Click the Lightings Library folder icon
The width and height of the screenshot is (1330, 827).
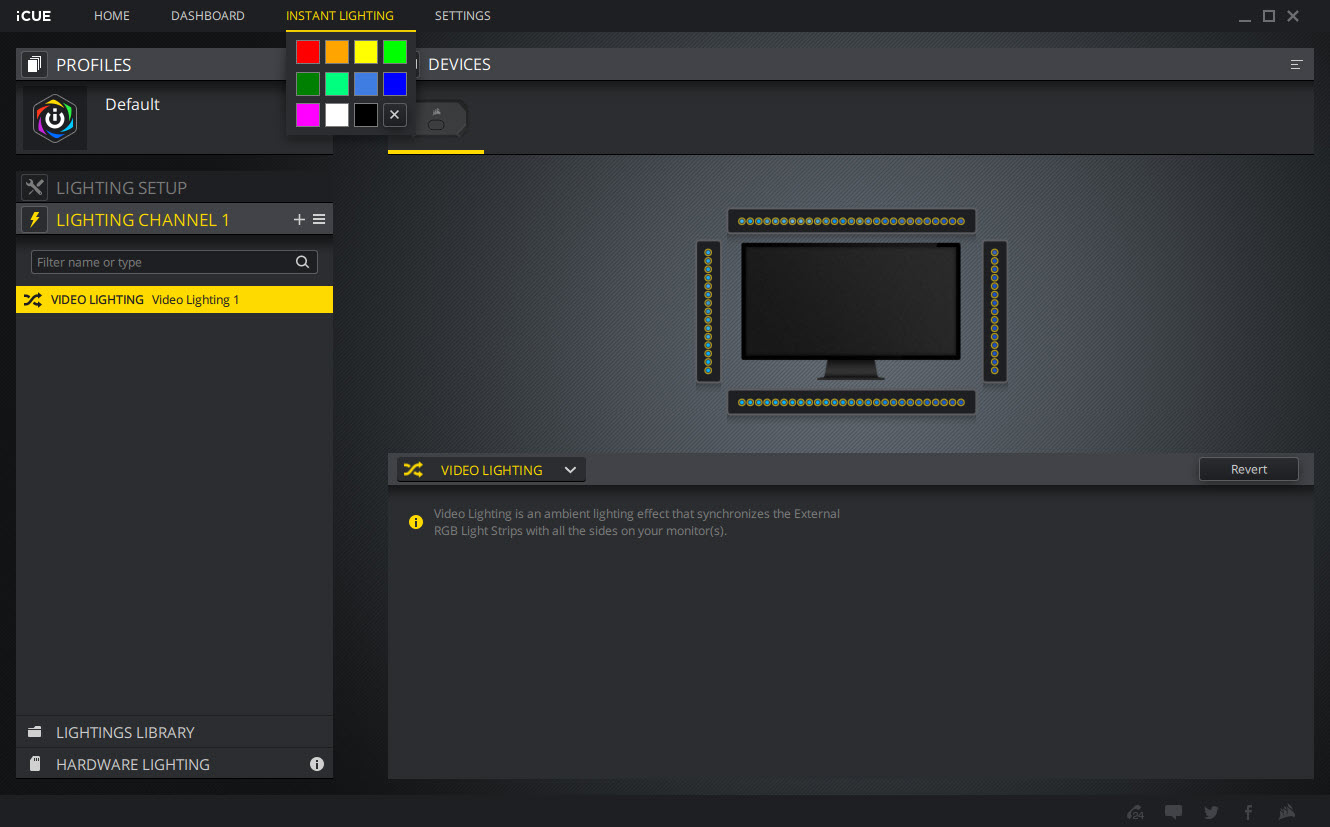[x=35, y=732]
